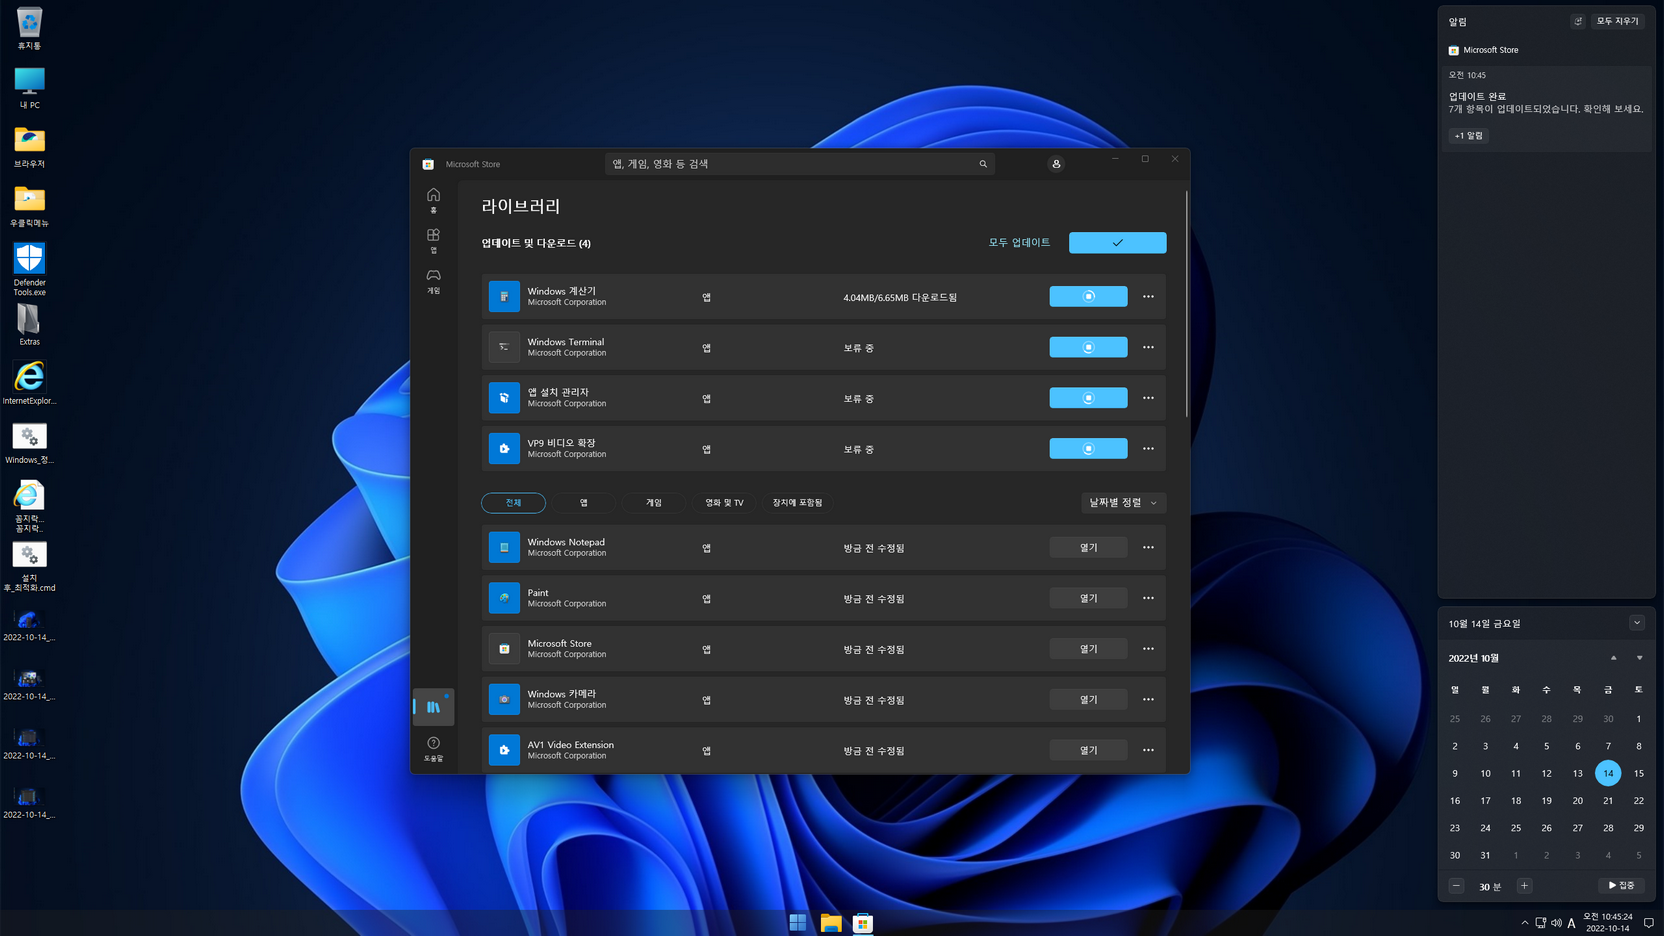Viewport: 1664px width, 936px height.
Task: Cancel the pending Windows Terminal update
Action: (x=1088, y=347)
